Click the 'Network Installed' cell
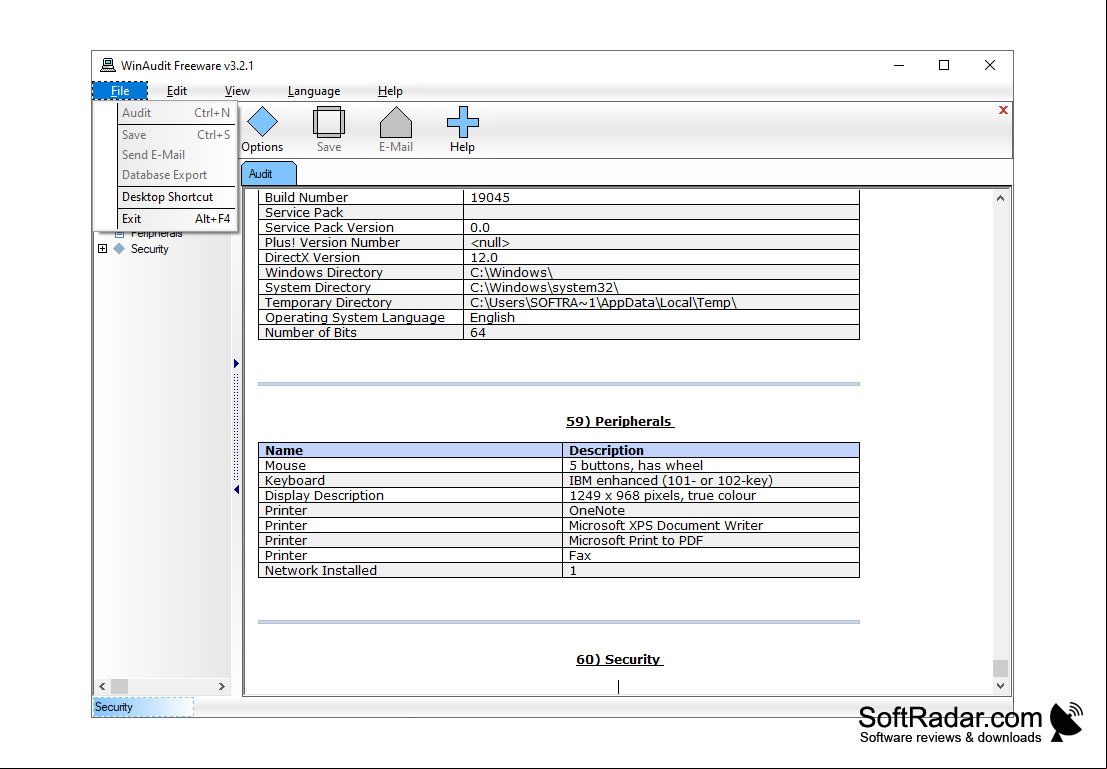This screenshot has height=769, width=1107. 411,571
